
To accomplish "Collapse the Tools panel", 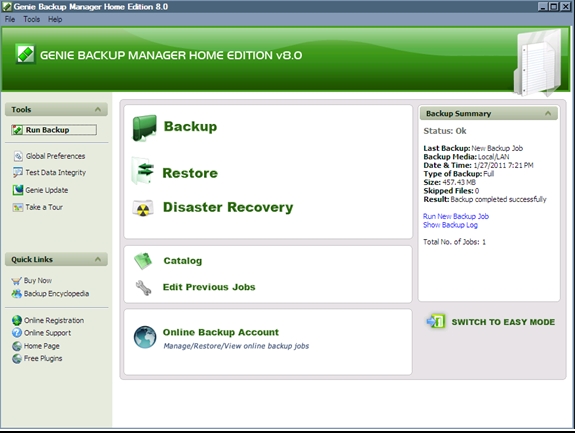I will coord(98,109).
